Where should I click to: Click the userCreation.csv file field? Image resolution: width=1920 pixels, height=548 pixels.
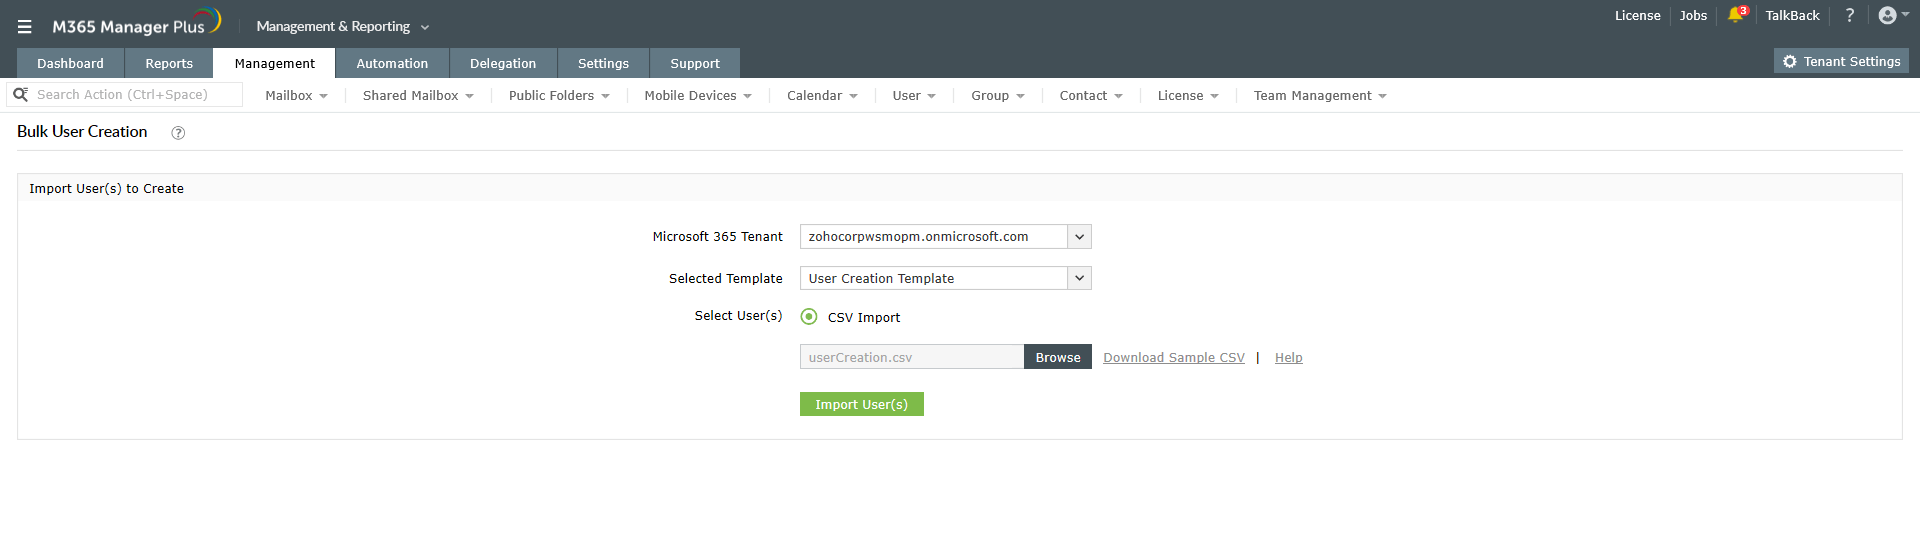point(912,357)
